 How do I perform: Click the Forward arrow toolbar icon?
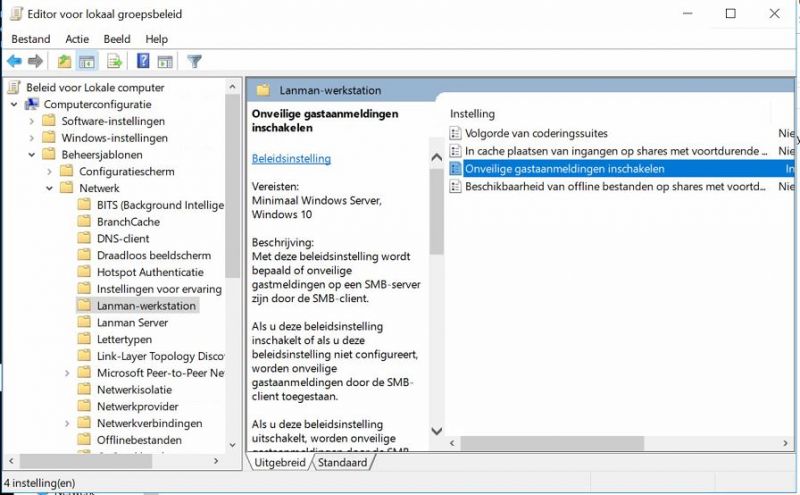coord(35,62)
